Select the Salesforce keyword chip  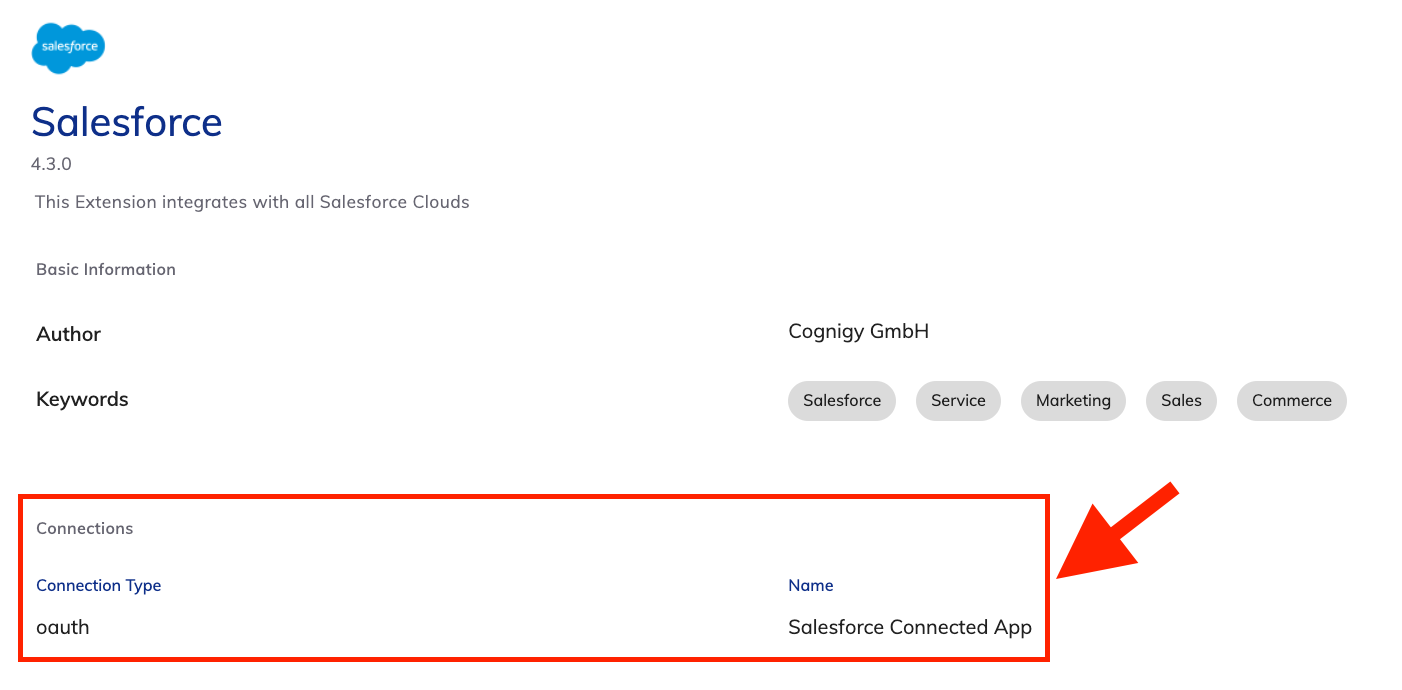point(842,400)
